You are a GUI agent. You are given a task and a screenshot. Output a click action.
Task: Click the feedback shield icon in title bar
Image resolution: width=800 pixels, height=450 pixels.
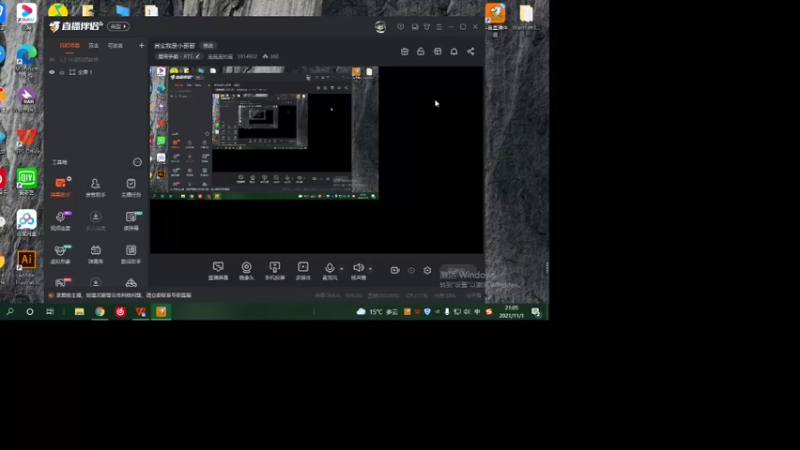(x=401, y=27)
